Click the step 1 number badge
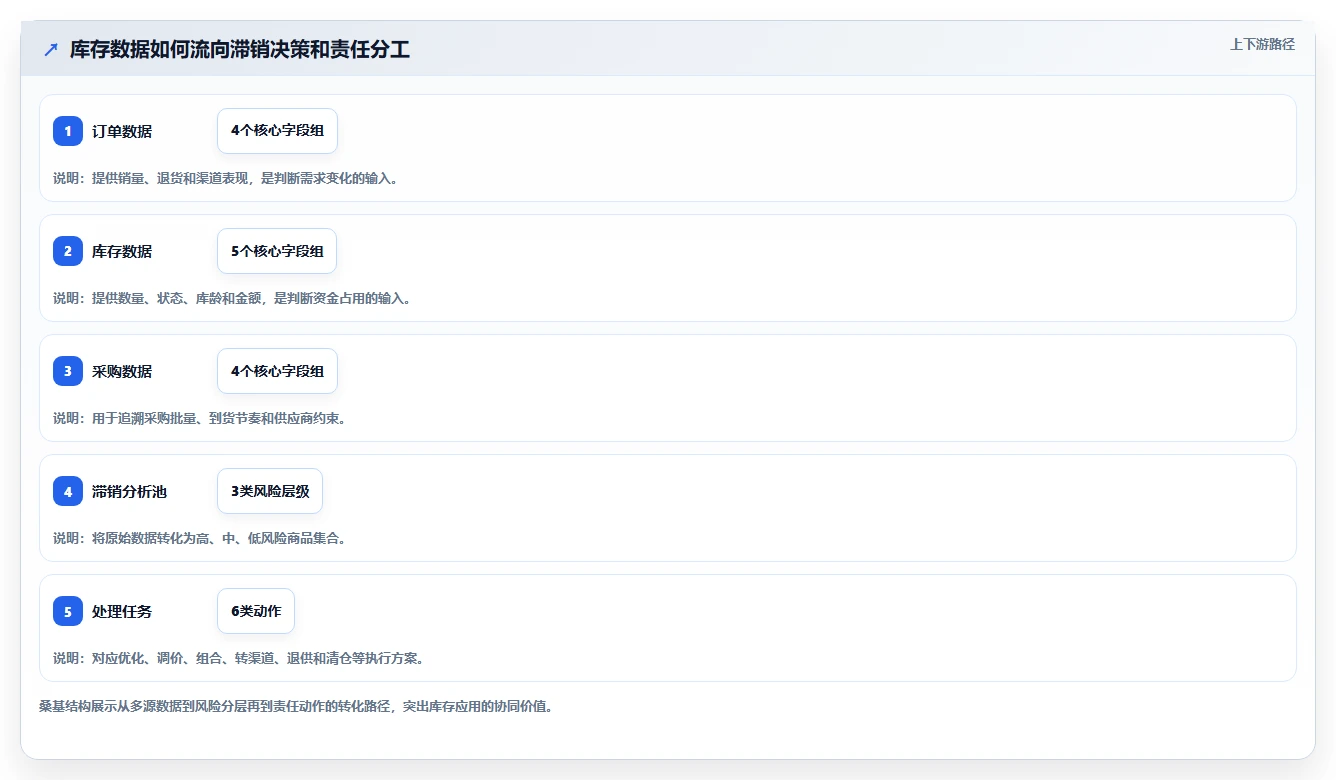1336x780 pixels. [x=68, y=131]
